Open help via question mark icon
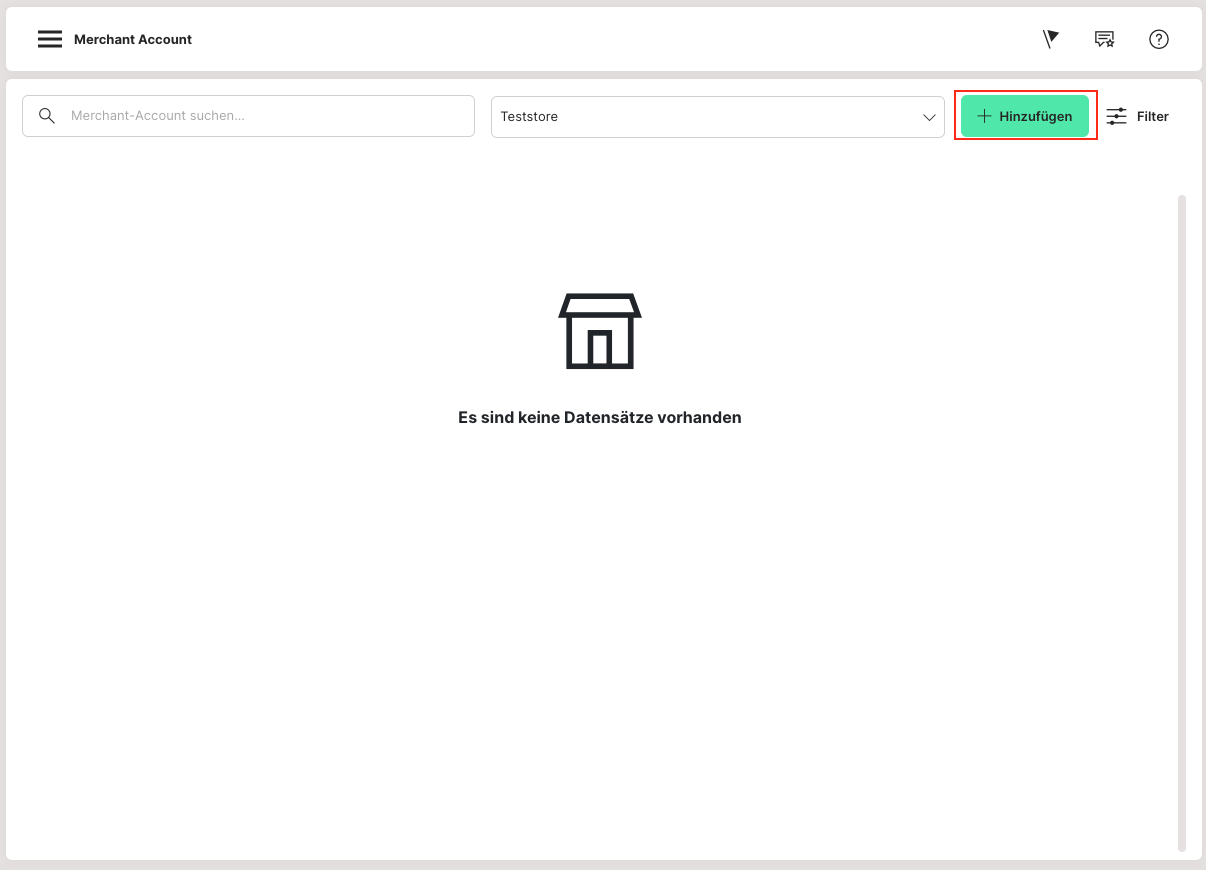Screen dimensions: 1206x870 [1158, 39]
